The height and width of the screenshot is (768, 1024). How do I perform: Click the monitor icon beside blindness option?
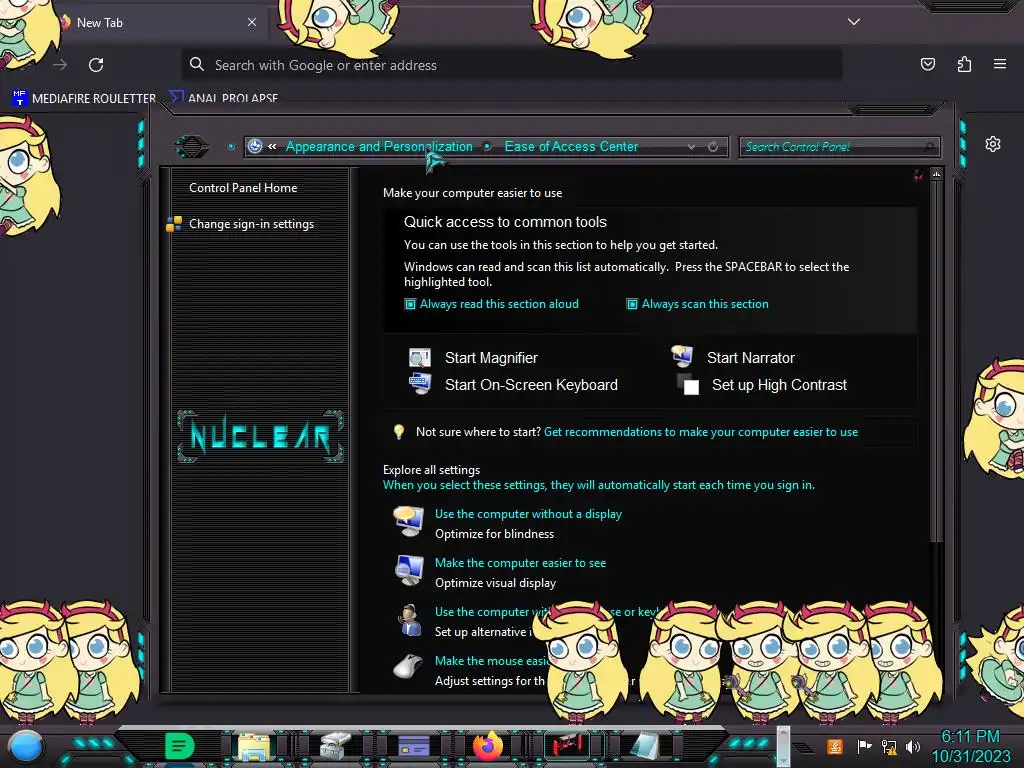coord(409,522)
